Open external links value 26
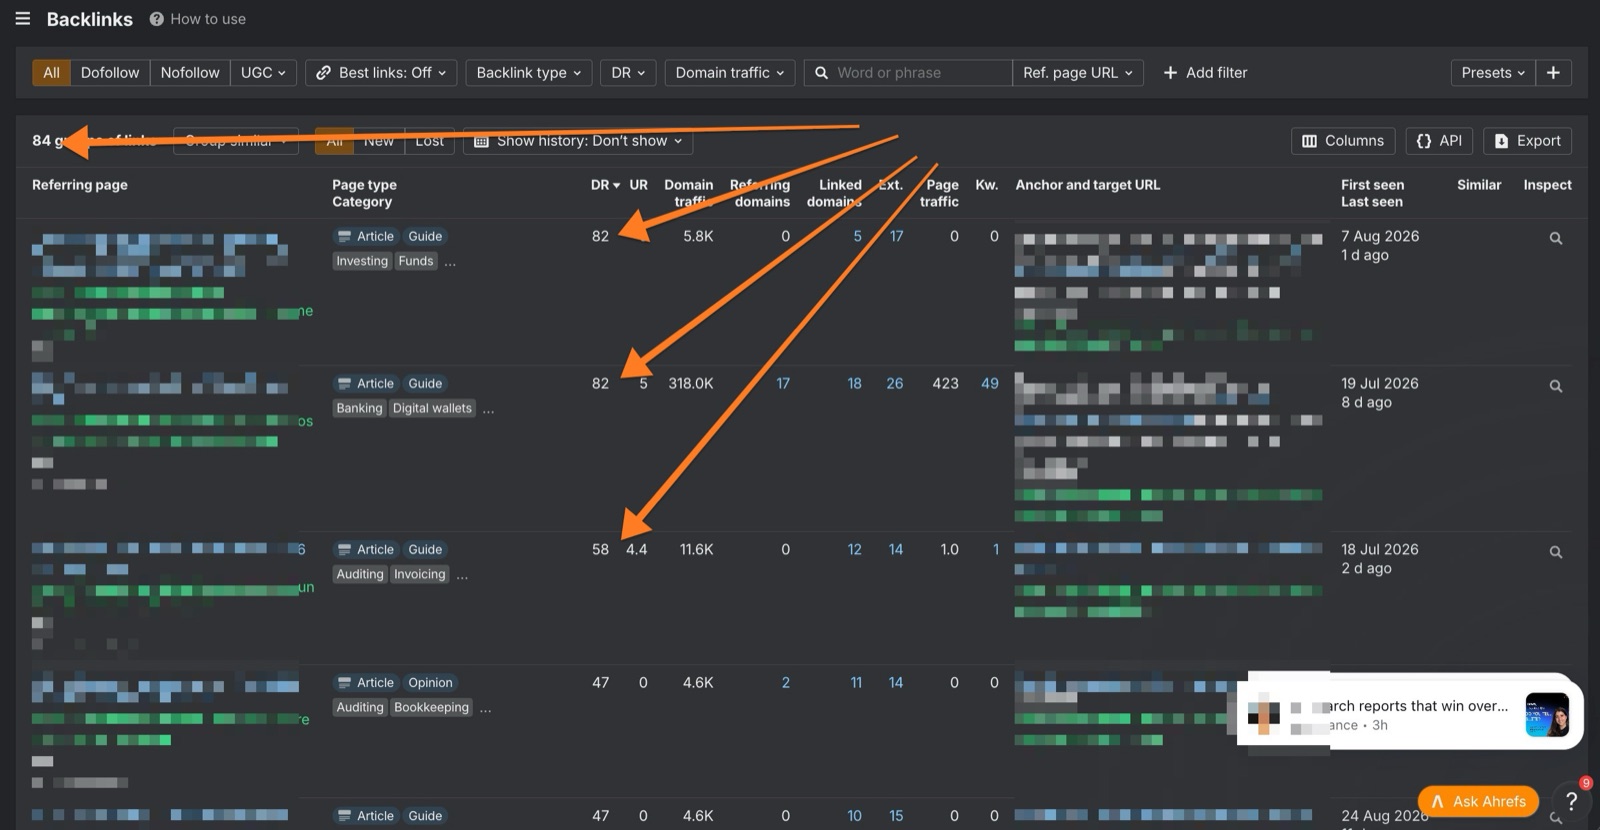Image resolution: width=1600 pixels, height=830 pixels. (x=895, y=383)
